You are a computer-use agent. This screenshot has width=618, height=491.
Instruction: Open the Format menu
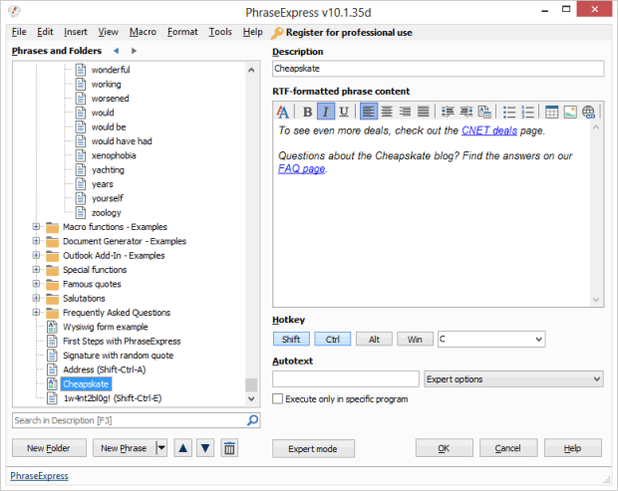pyautogui.click(x=182, y=32)
